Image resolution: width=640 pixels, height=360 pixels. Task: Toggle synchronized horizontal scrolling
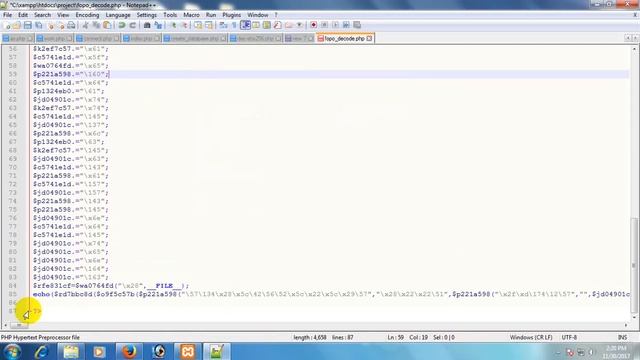[x=209, y=25]
